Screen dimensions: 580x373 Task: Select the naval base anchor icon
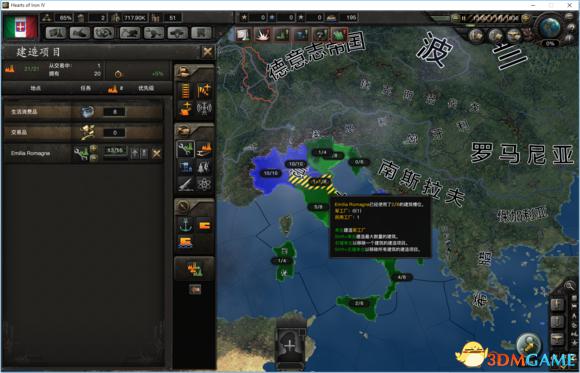pyautogui.click(x=185, y=225)
